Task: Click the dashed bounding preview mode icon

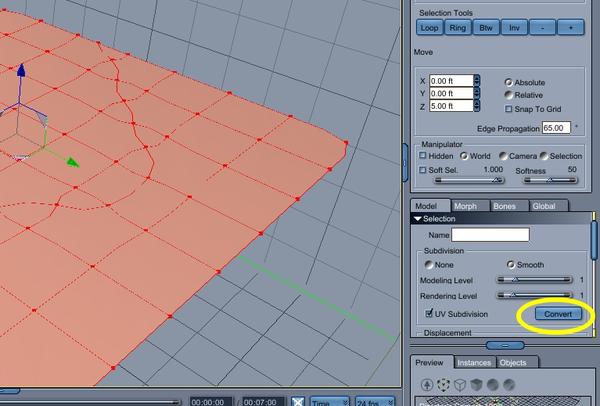Action: click(443, 385)
